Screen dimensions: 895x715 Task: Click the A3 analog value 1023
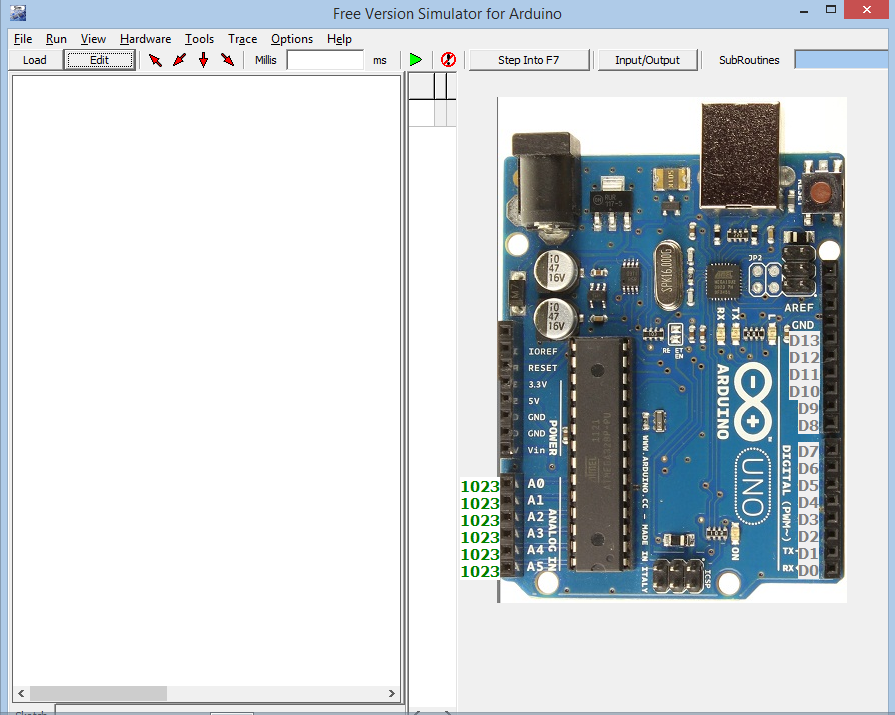pyautogui.click(x=479, y=538)
